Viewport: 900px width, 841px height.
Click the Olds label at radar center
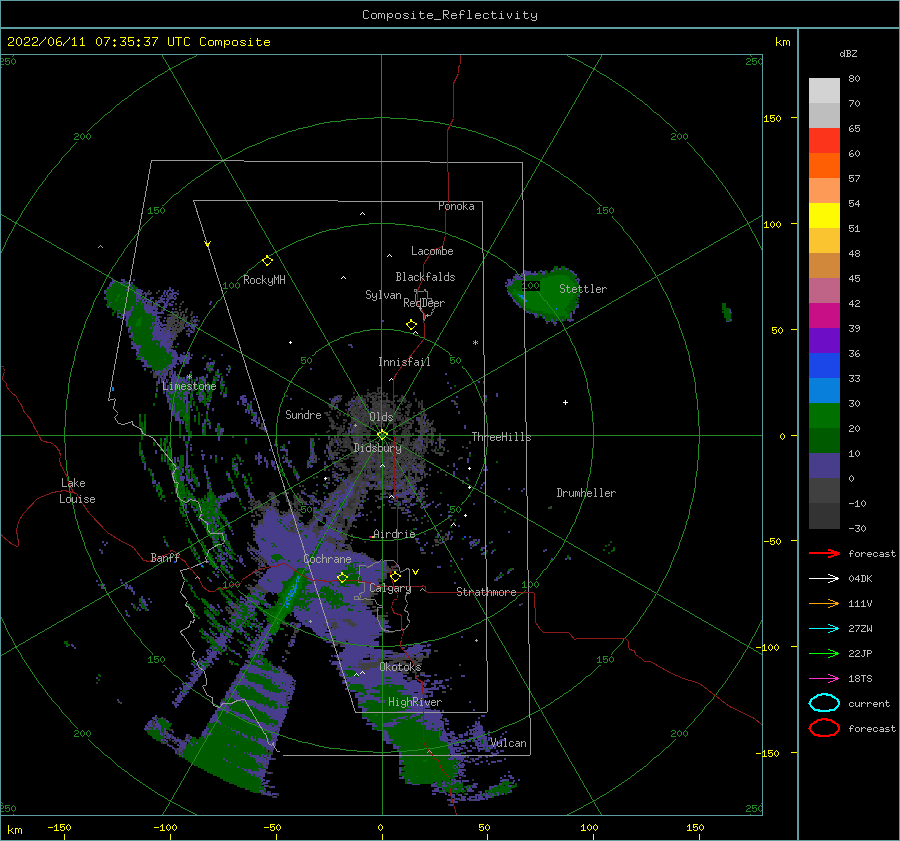pos(381,417)
